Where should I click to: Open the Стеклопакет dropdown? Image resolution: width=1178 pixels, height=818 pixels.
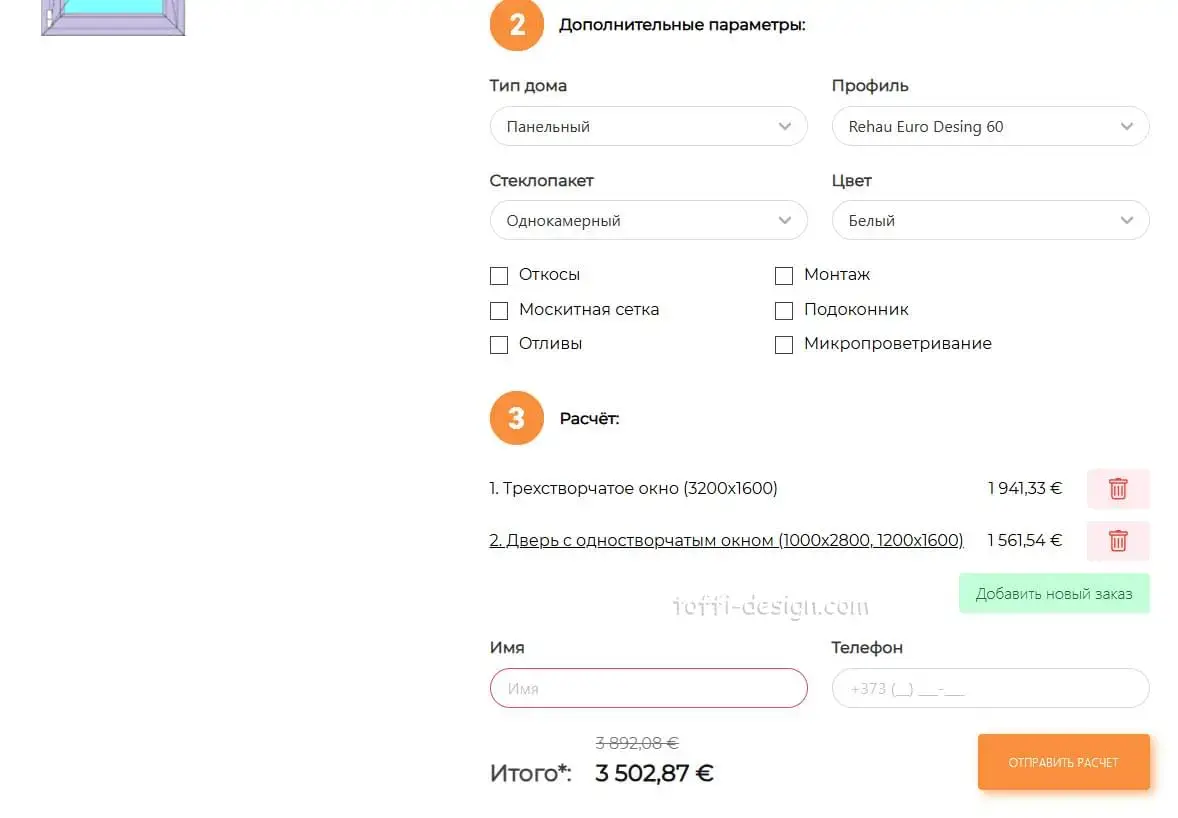click(x=648, y=221)
